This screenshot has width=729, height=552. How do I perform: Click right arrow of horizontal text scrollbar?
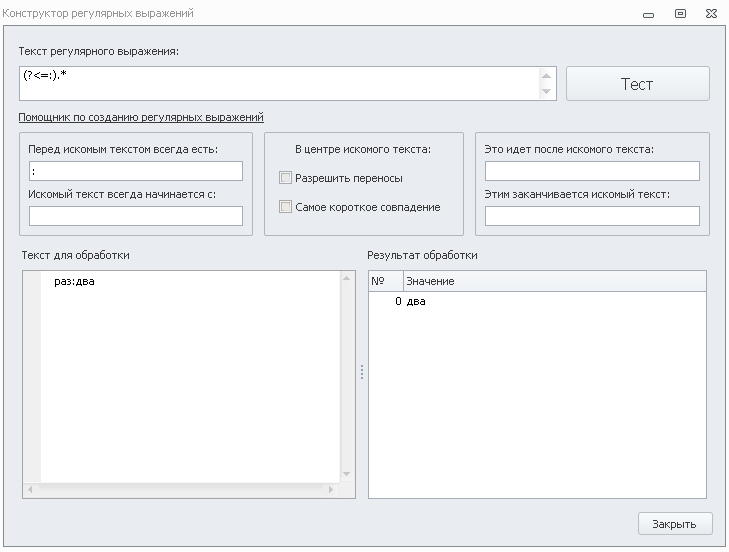click(331, 489)
